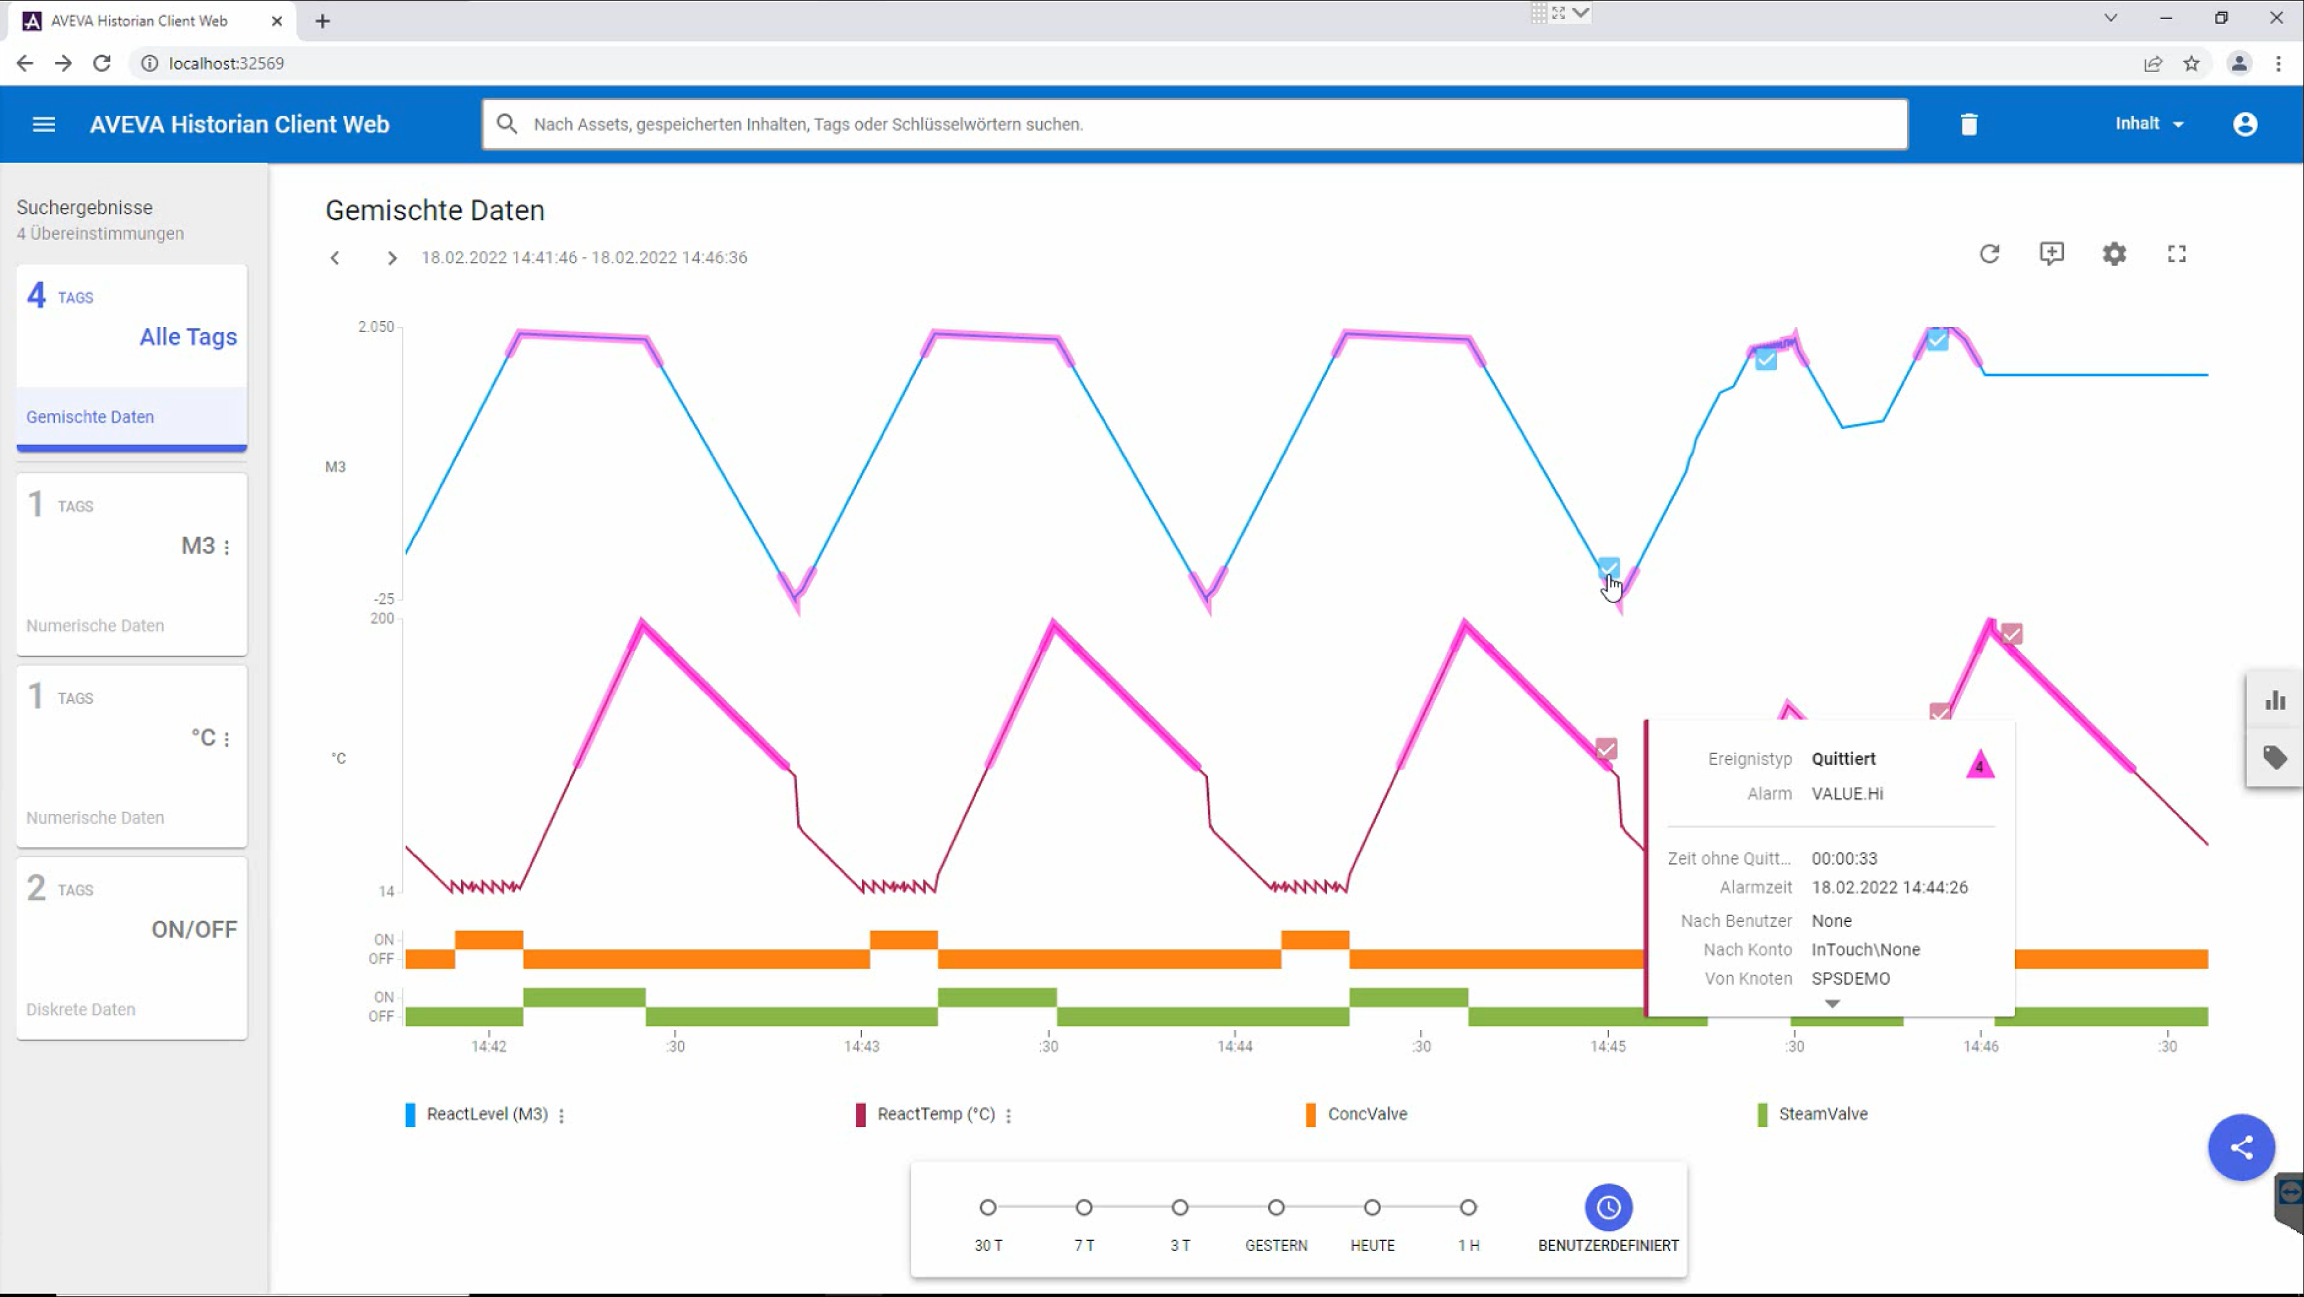Select Alle Tags card
Viewport: 2304px width, 1297px height.
(132, 325)
